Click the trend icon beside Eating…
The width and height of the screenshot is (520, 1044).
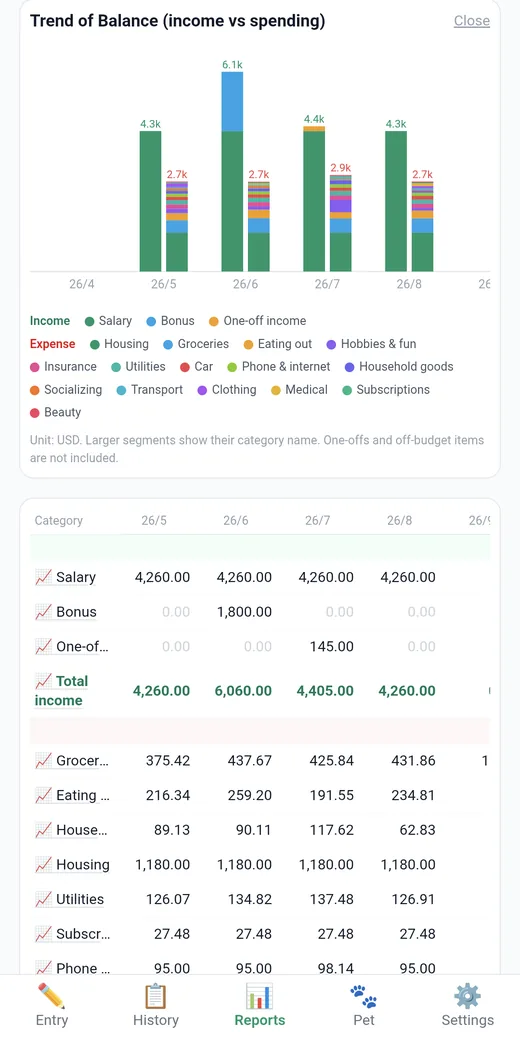pos(43,795)
